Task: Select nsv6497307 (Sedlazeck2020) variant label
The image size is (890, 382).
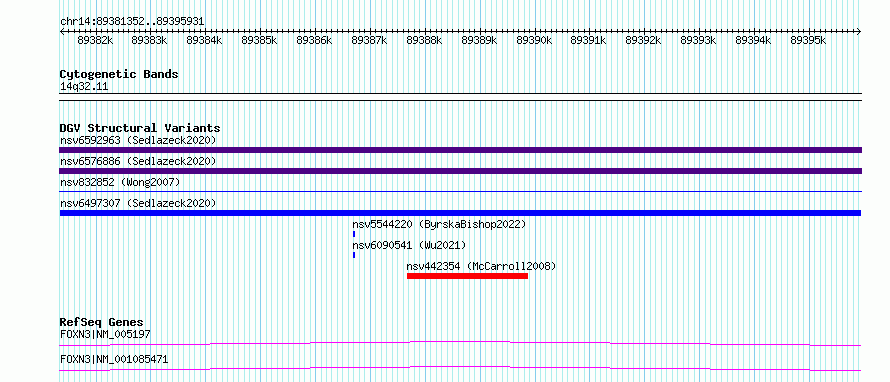Action: (138, 203)
